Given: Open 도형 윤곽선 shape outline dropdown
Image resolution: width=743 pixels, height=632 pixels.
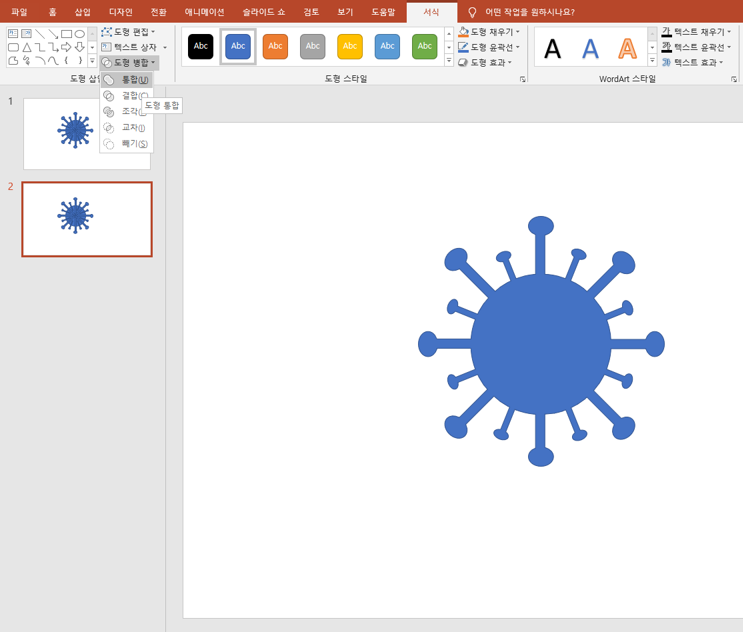Looking at the screenshot, I should (x=518, y=47).
